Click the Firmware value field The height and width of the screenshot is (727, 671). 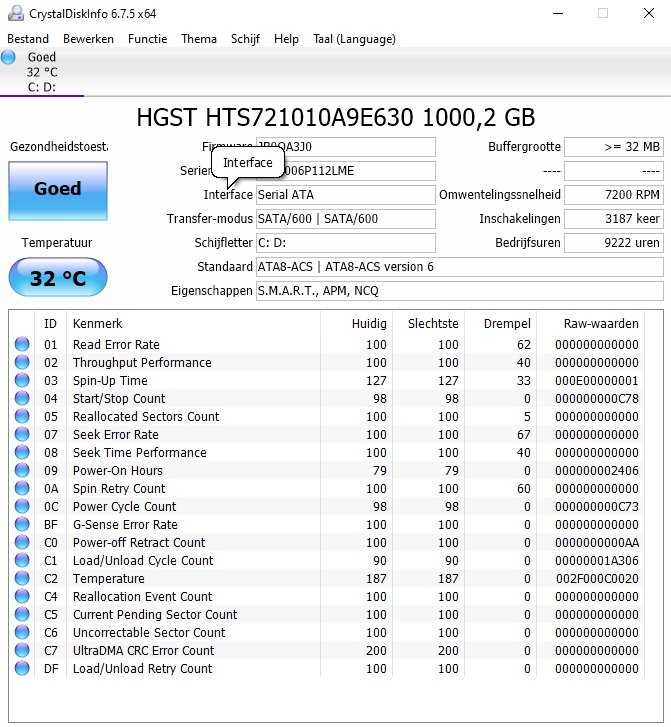pos(346,147)
